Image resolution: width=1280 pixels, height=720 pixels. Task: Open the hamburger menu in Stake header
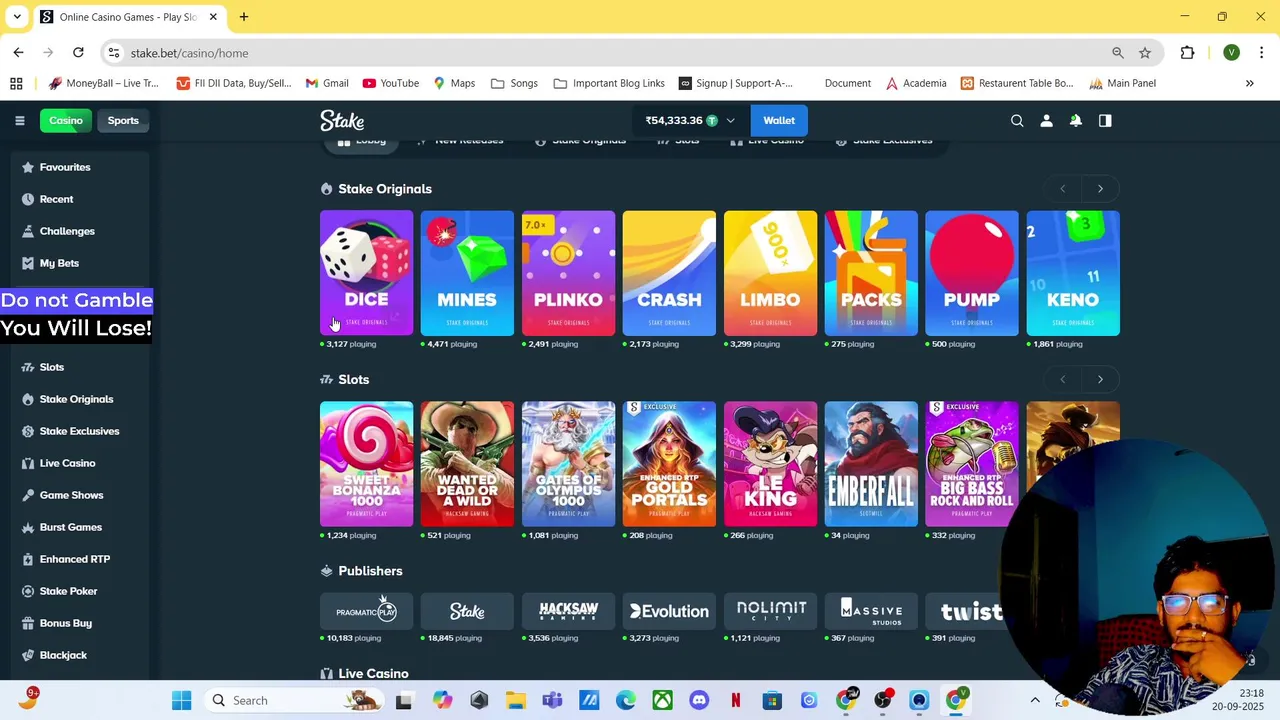click(19, 121)
